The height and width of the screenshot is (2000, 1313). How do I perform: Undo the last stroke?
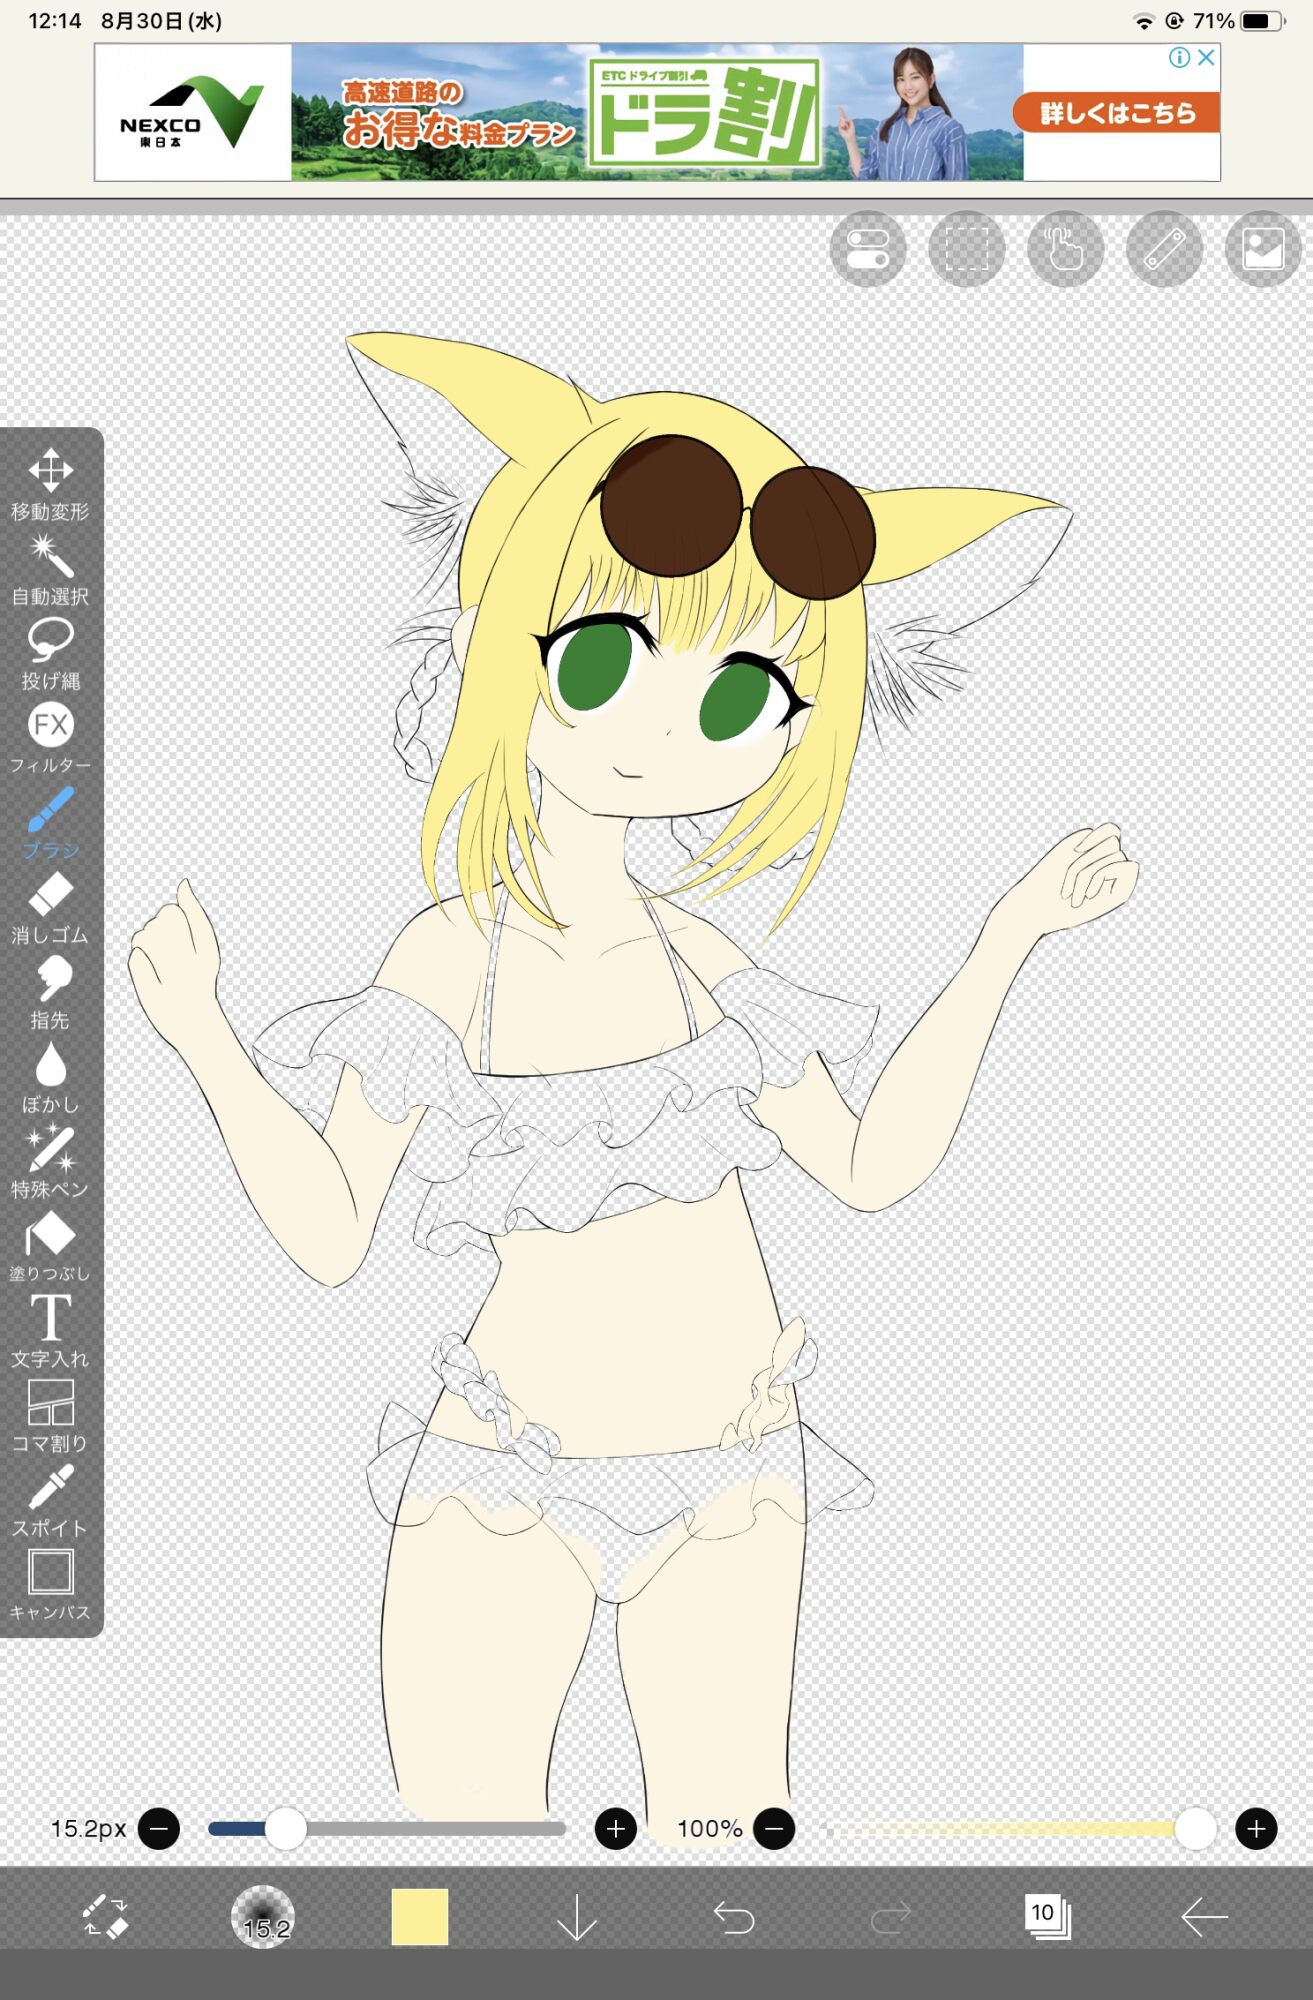(x=734, y=1917)
